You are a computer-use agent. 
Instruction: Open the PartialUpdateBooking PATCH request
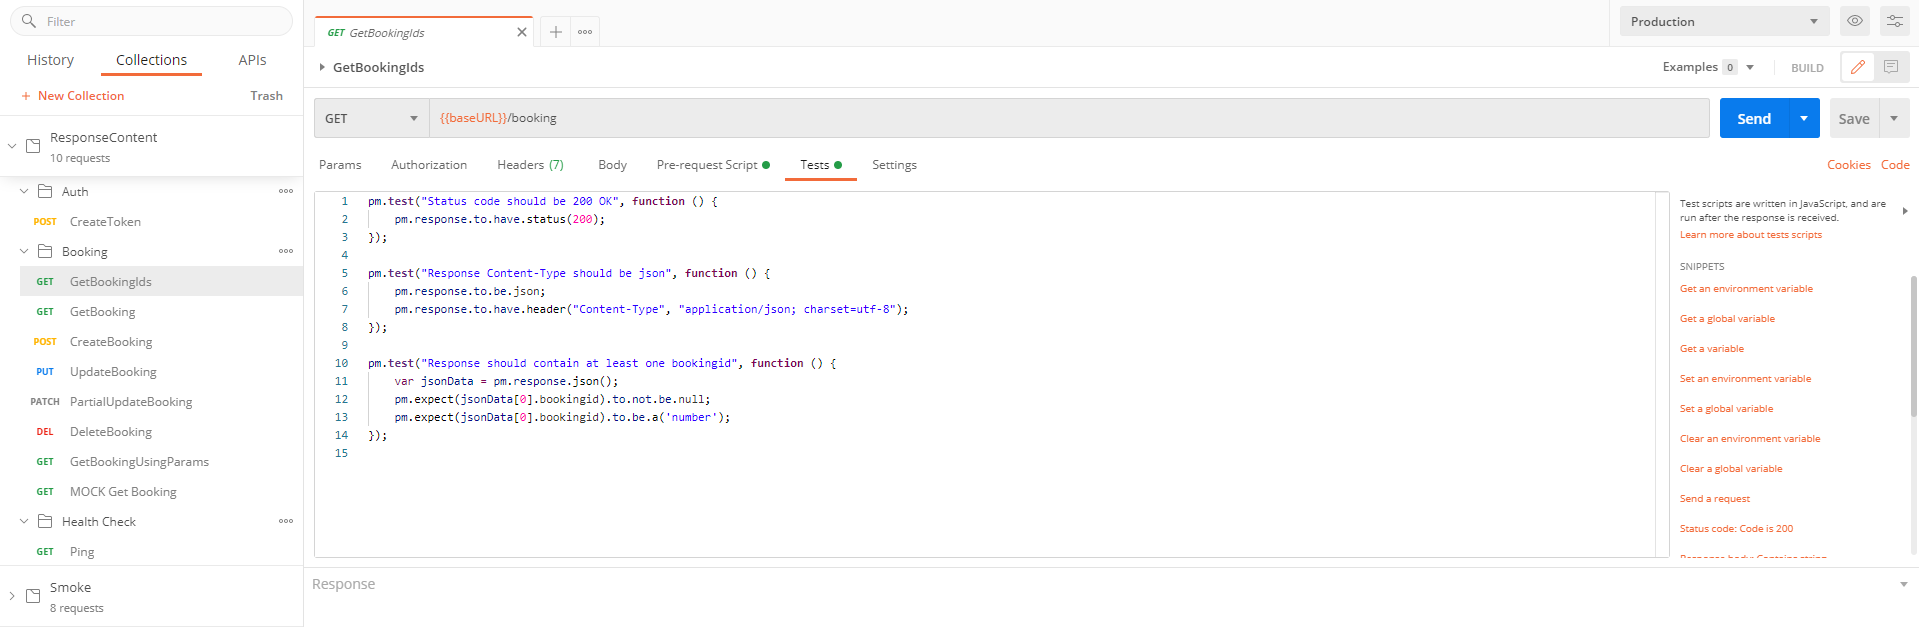130,401
